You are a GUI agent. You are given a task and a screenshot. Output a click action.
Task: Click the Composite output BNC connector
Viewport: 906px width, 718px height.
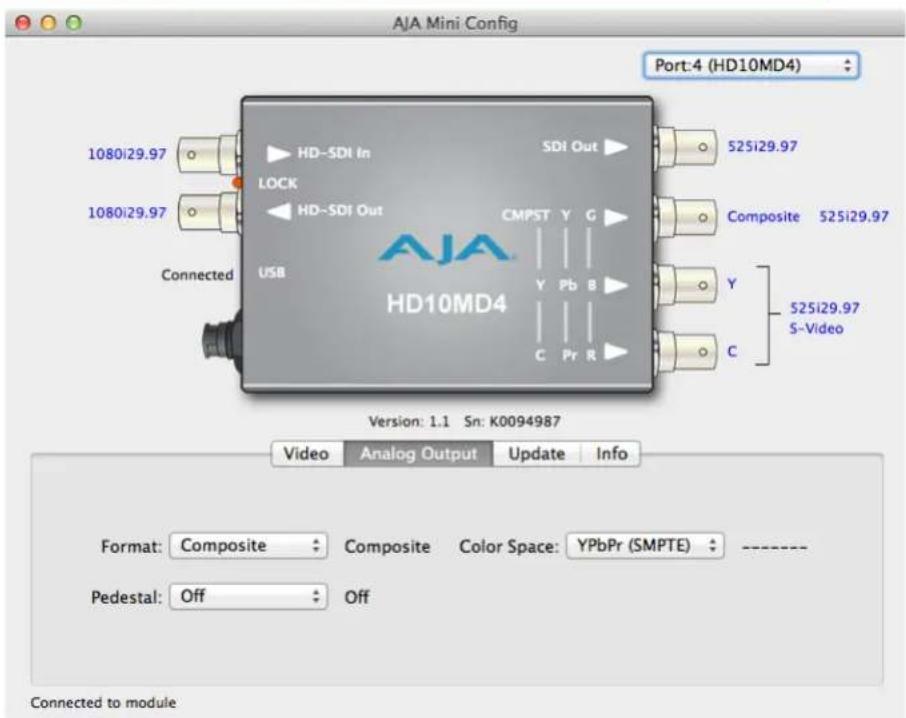(x=686, y=217)
